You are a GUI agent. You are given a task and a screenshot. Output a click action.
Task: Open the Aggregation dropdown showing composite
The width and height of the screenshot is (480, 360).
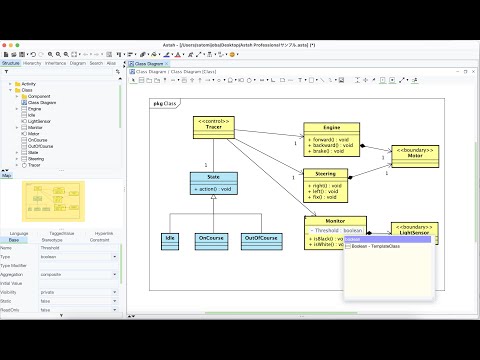114,274
